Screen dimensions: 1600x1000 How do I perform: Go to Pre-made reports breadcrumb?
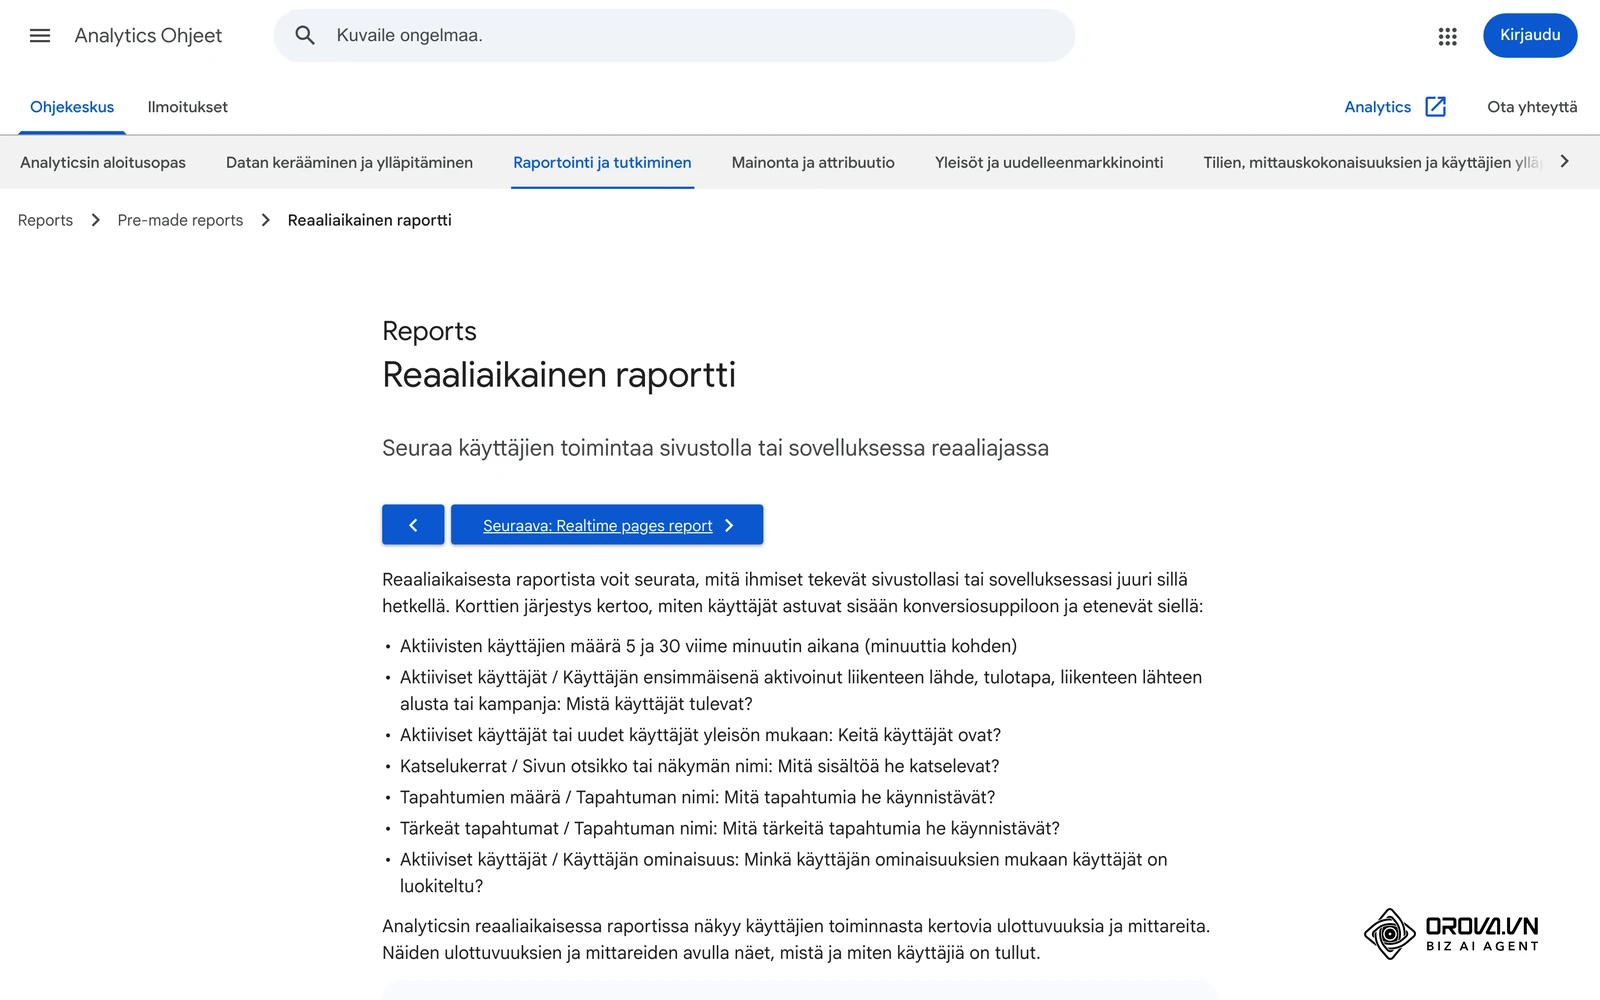tap(180, 220)
